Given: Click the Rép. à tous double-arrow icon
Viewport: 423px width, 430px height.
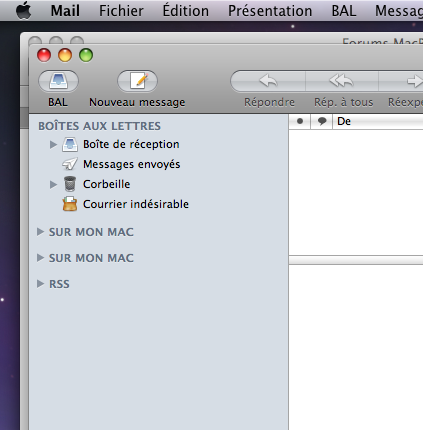Looking at the screenshot, I should tap(342, 81).
